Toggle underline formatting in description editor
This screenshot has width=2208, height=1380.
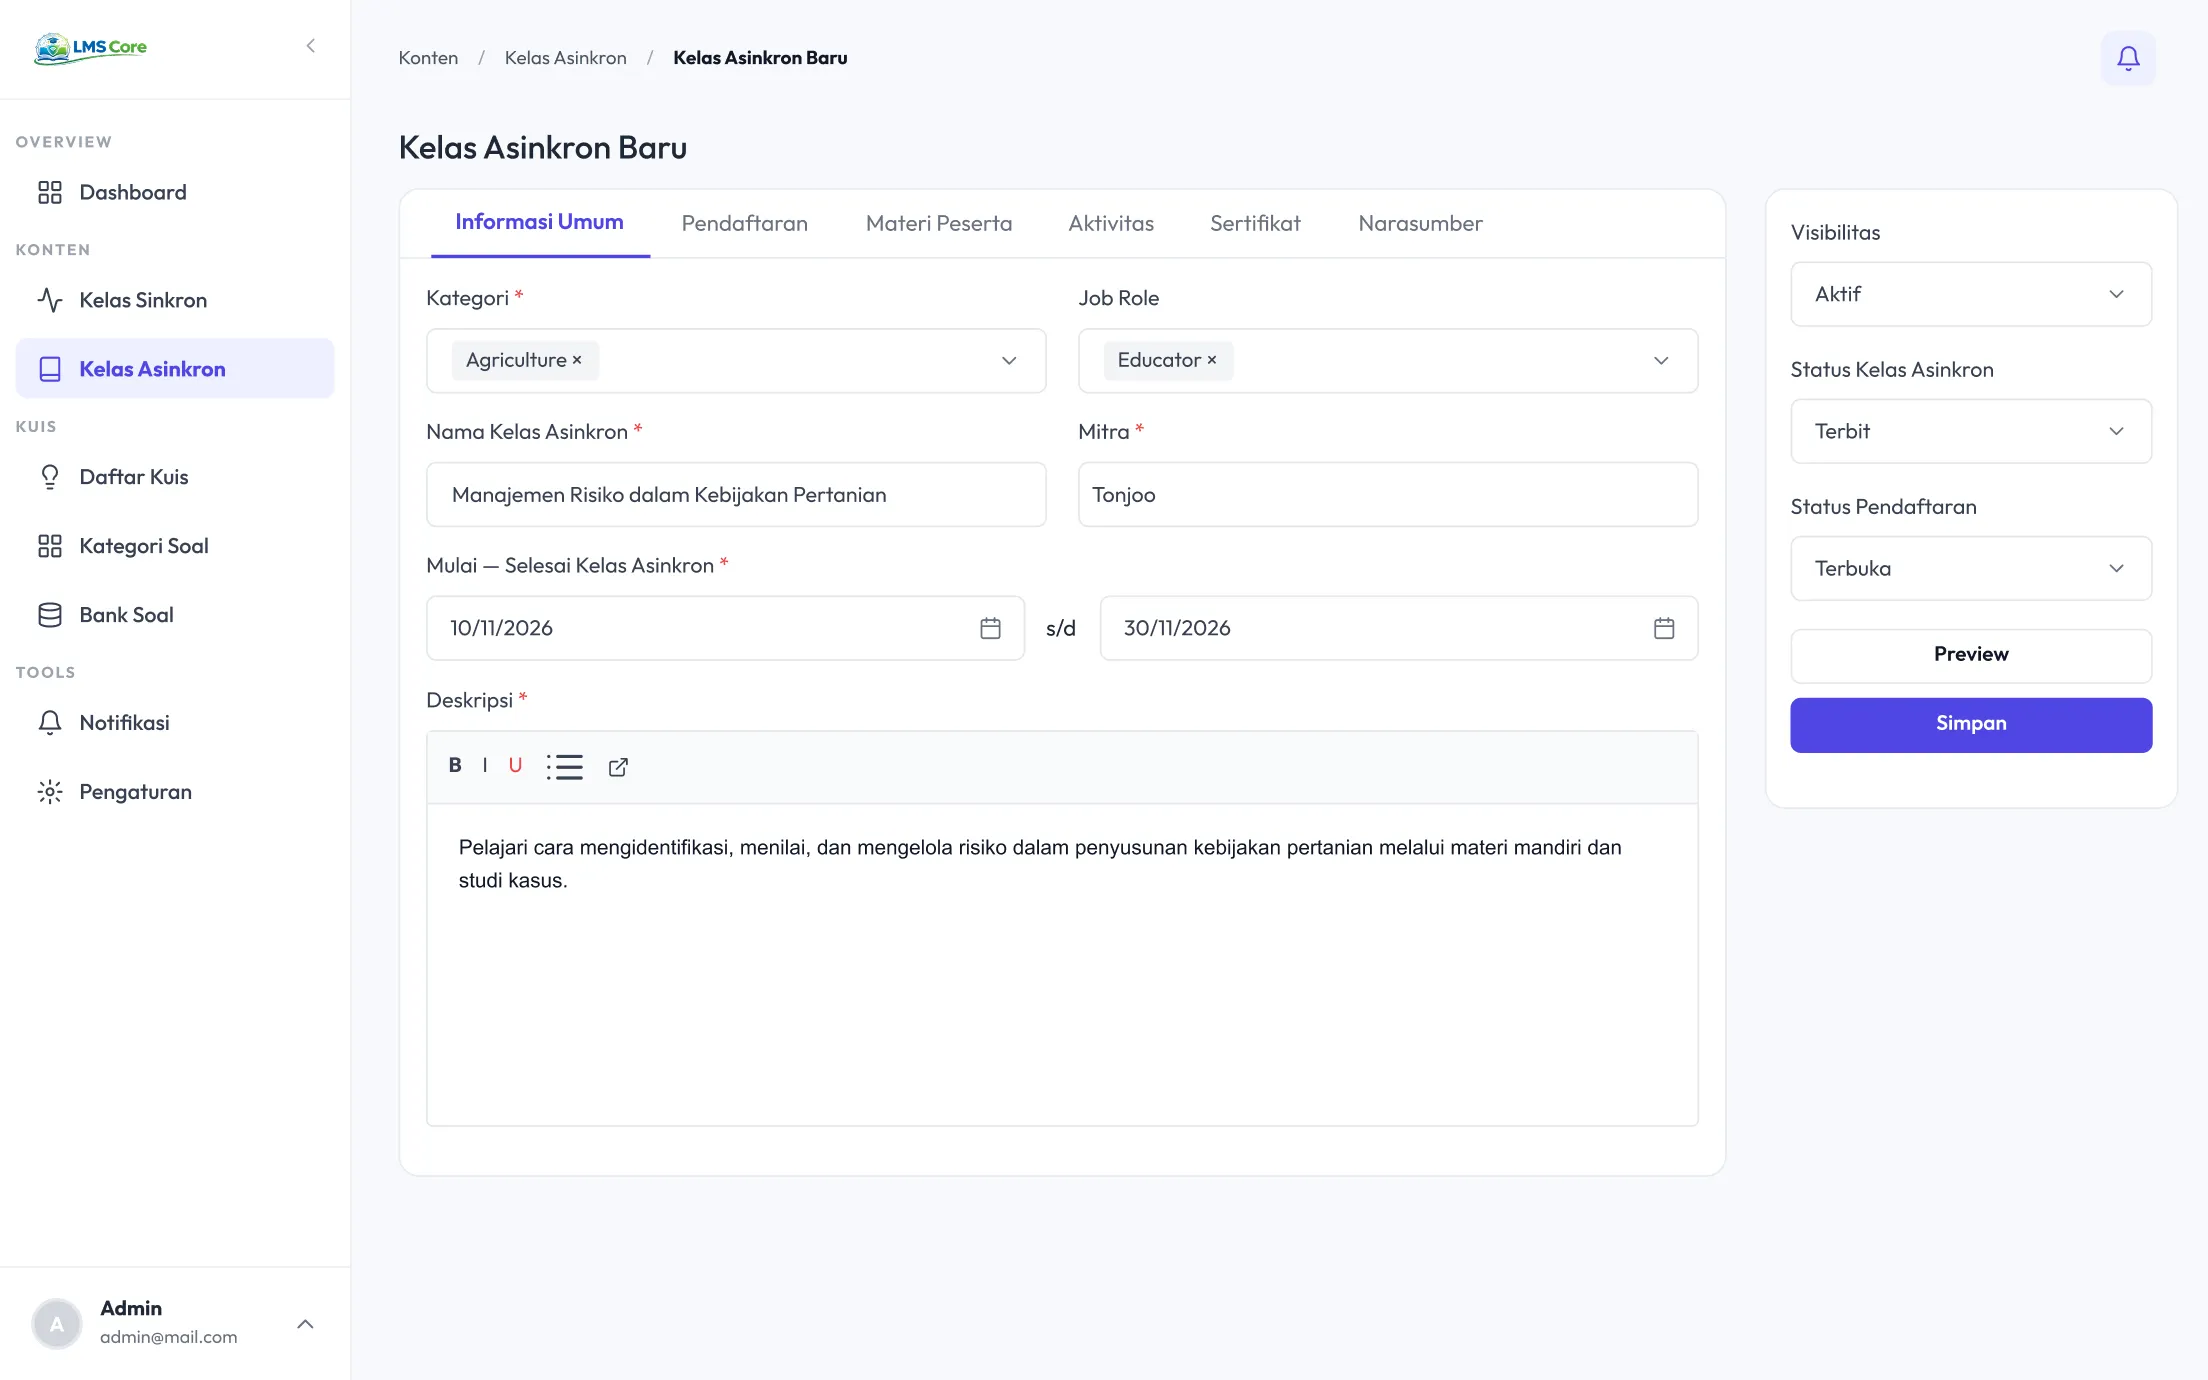click(x=515, y=766)
